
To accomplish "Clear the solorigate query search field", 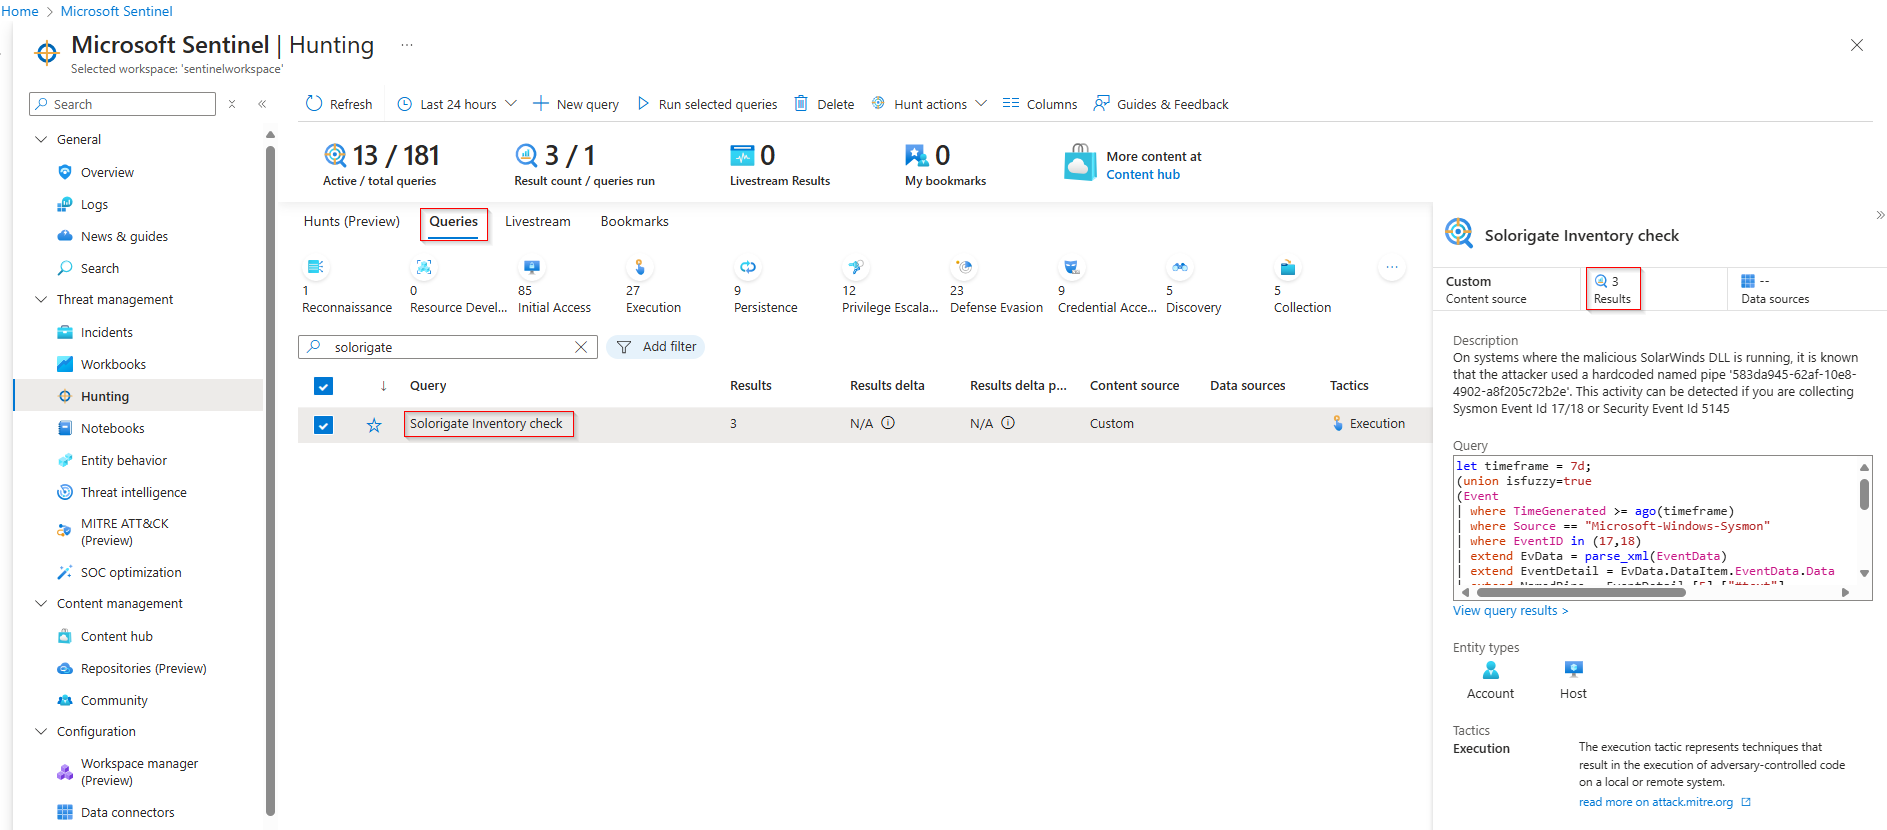I will coord(581,347).
